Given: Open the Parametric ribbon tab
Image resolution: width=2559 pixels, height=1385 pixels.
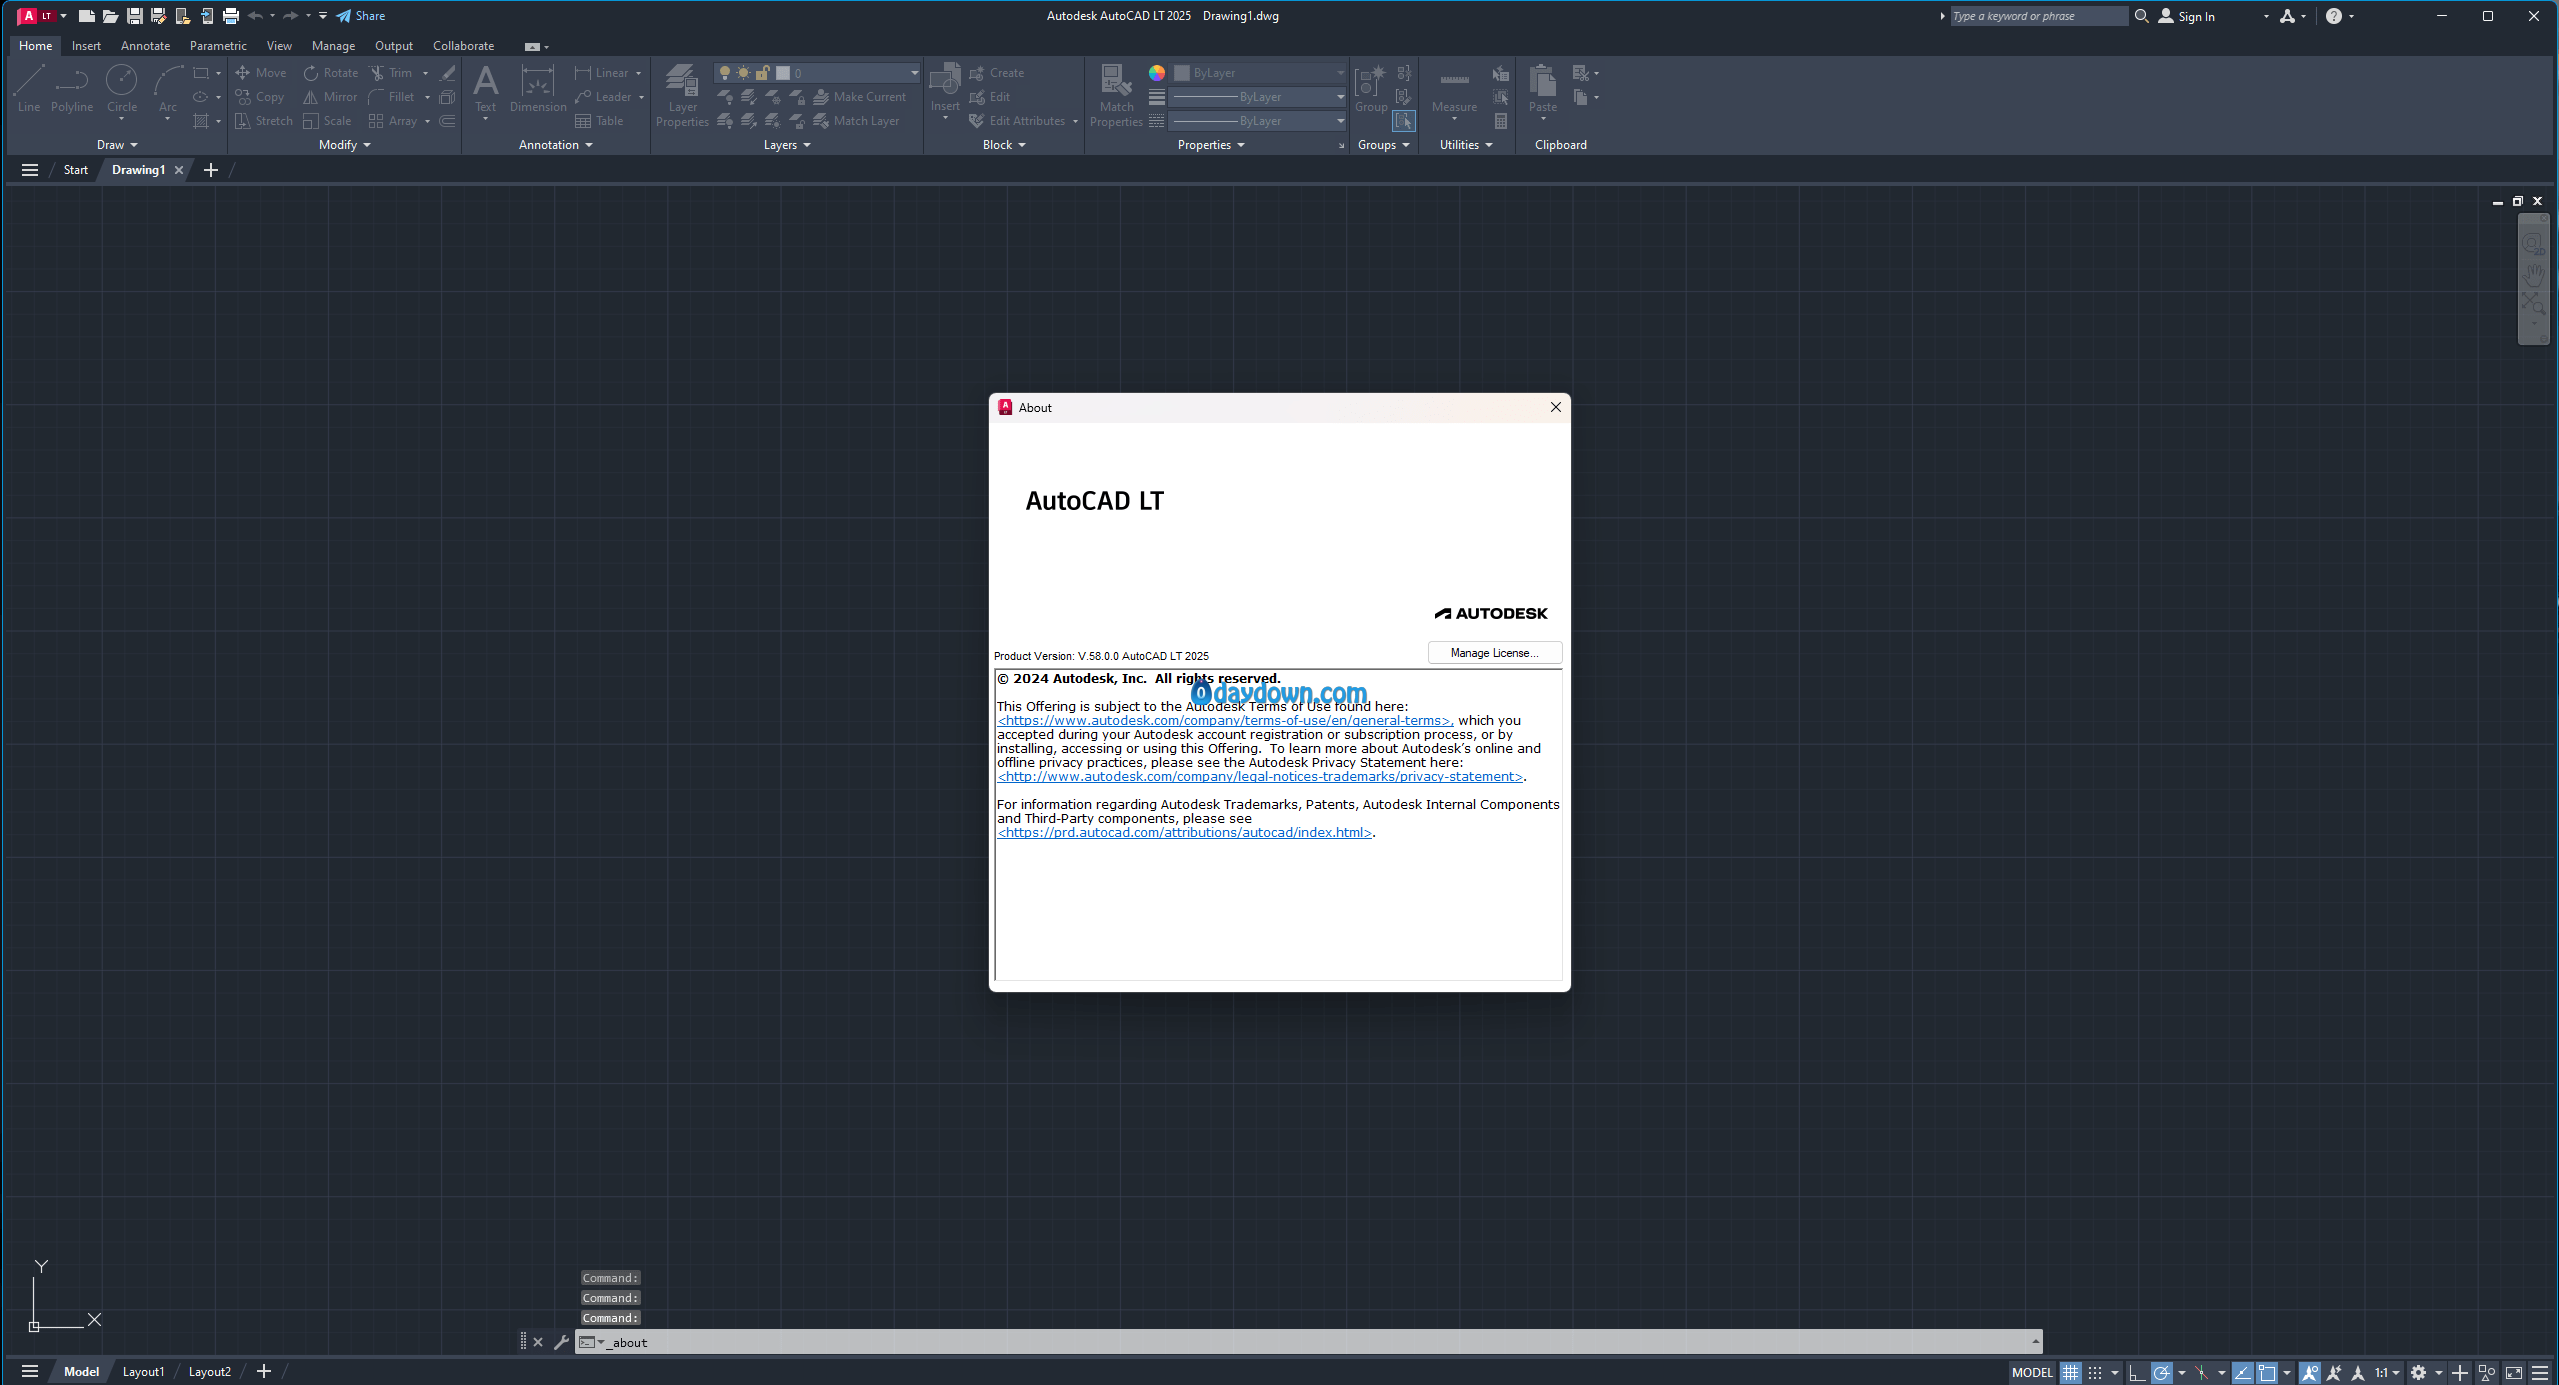Looking at the screenshot, I should [x=218, y=46].
